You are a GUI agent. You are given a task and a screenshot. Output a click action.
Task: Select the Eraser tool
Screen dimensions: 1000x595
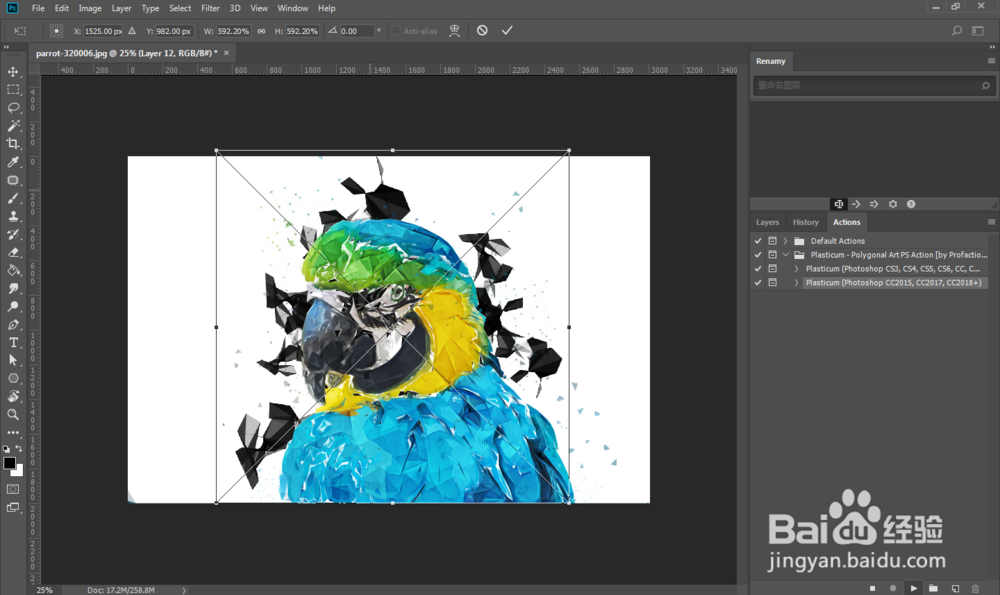(13, 253)
